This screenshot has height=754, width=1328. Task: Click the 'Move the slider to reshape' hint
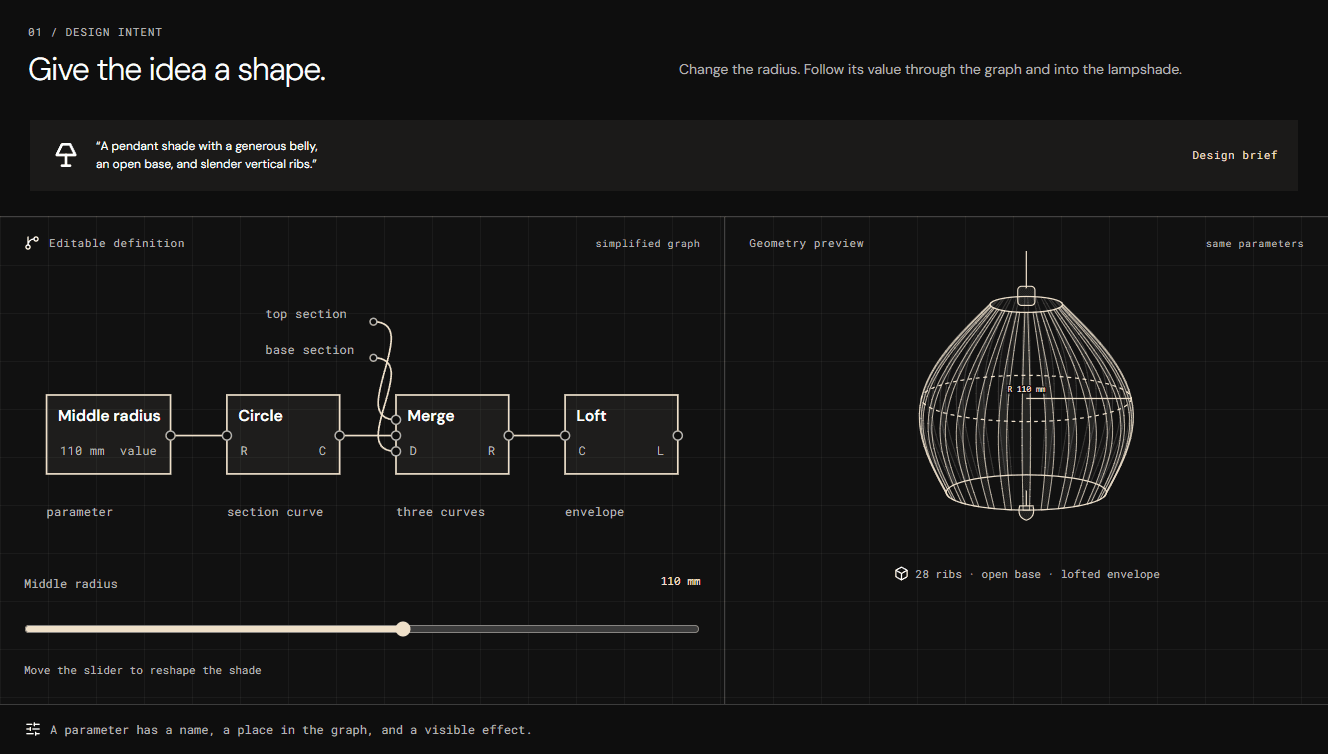point(143,670)
